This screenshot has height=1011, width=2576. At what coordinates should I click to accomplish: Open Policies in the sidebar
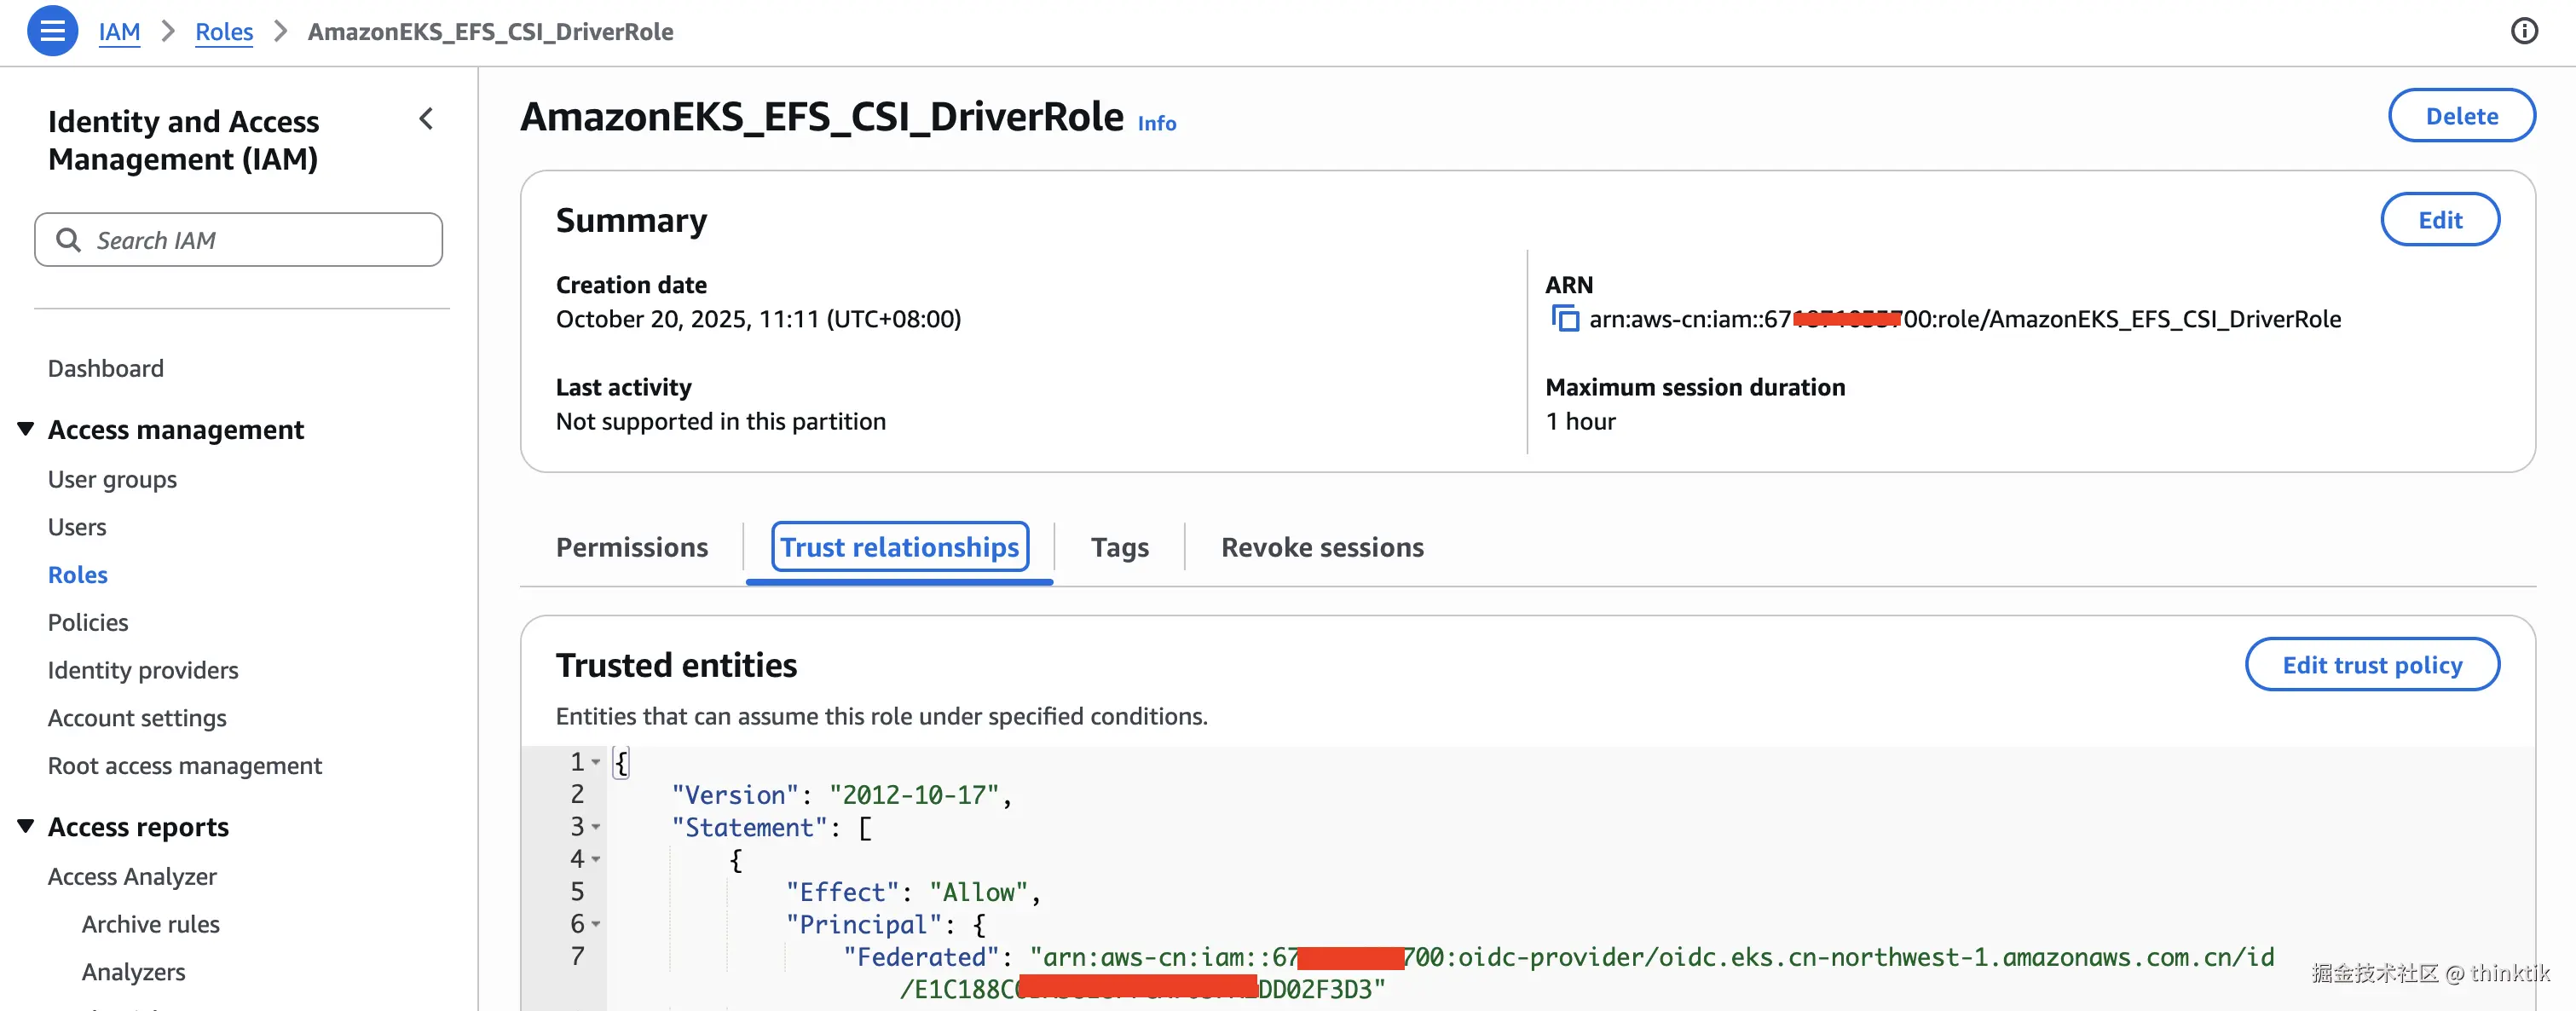click(88, 623)
